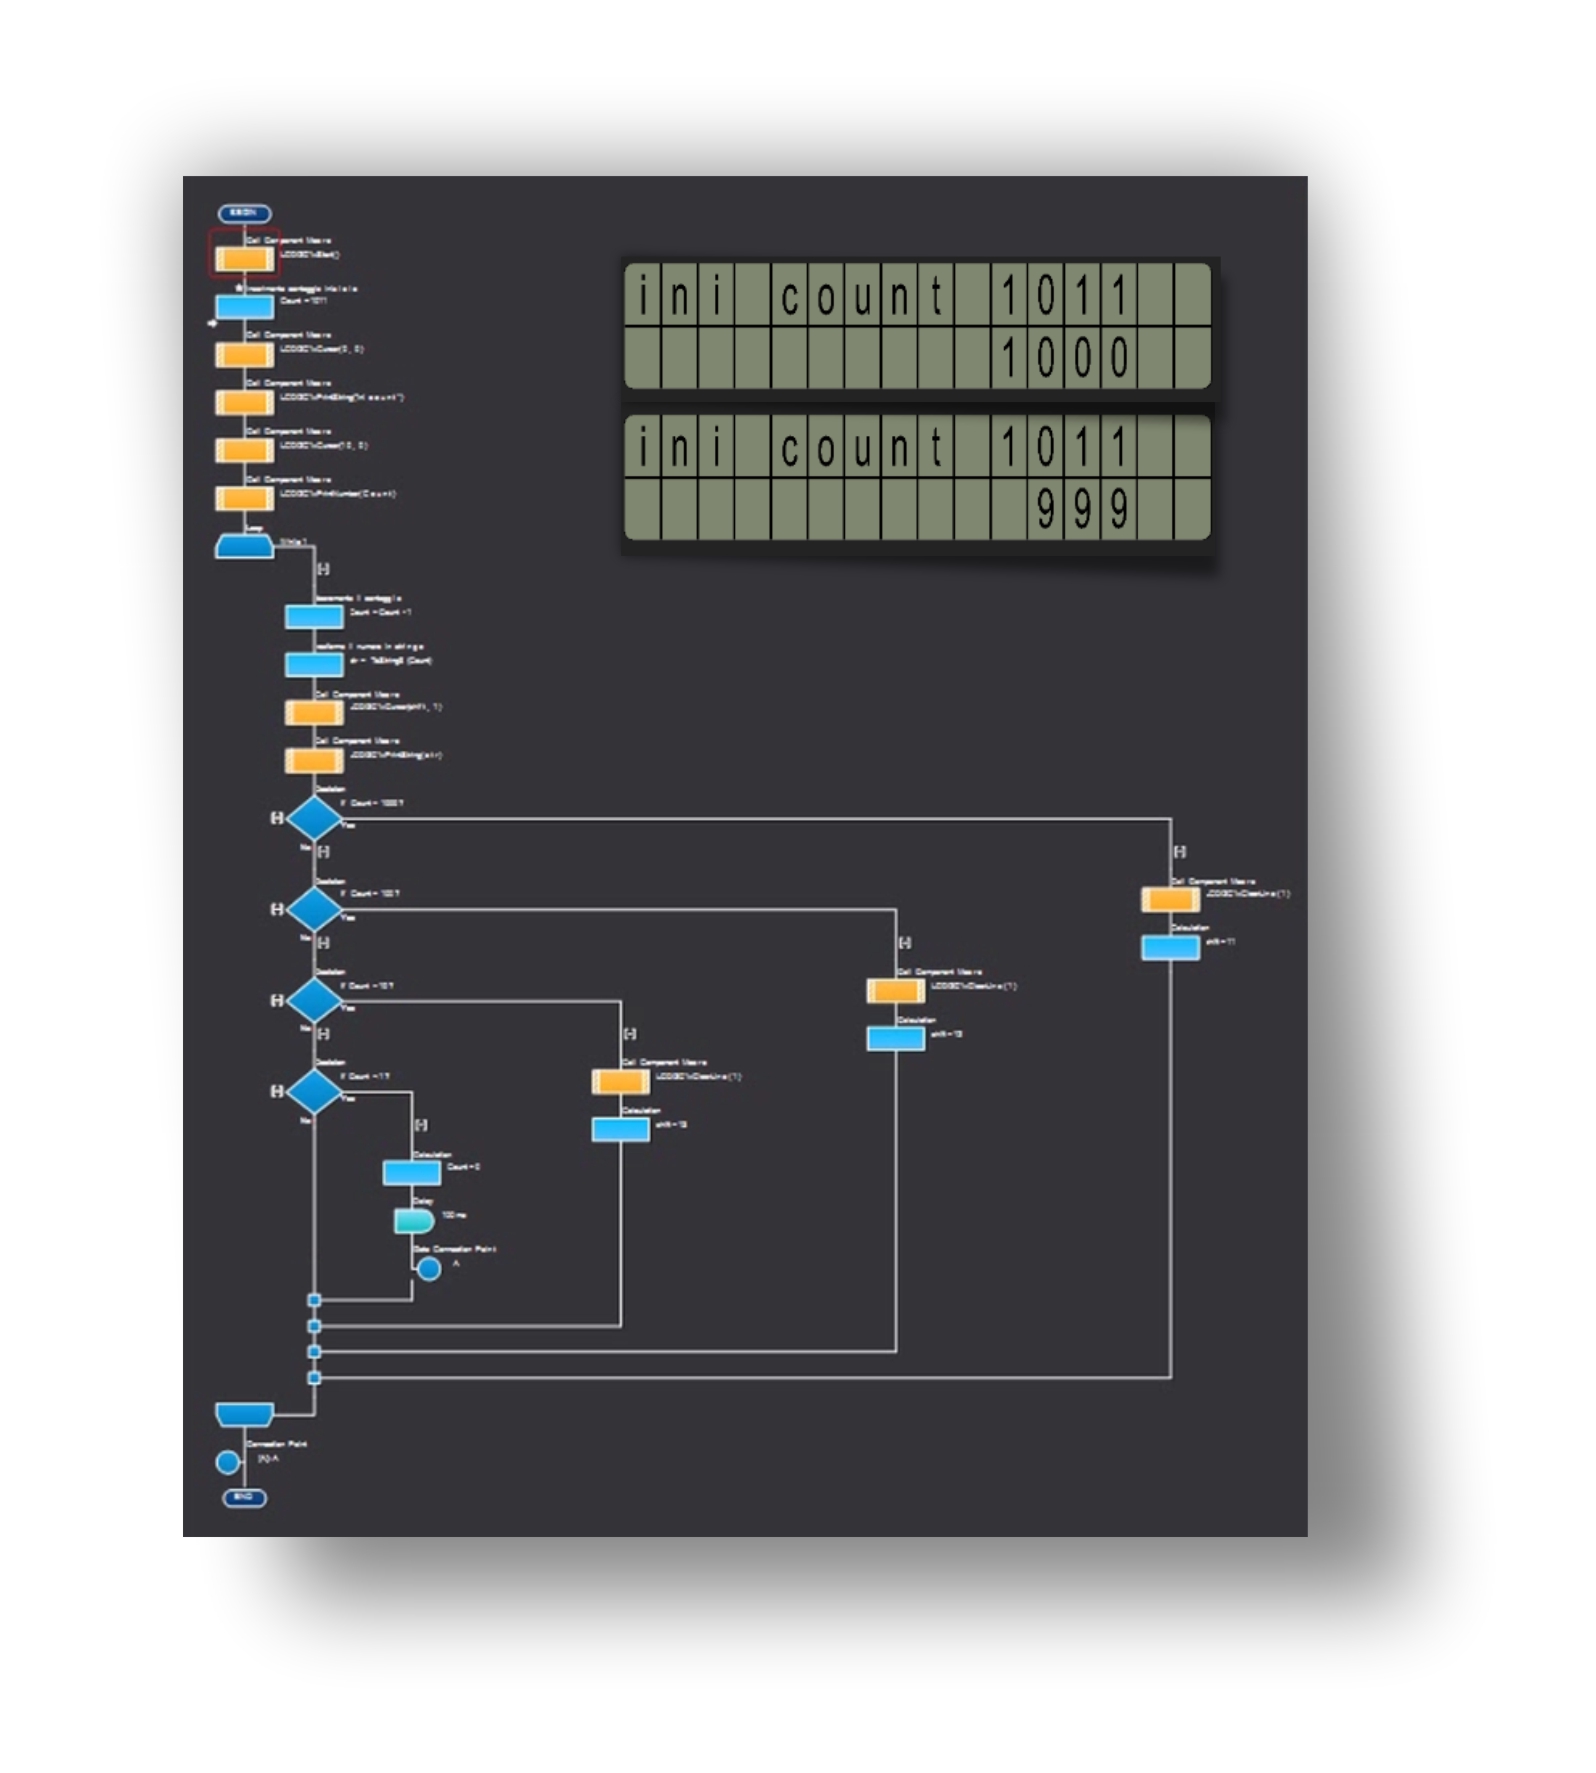
Task: Click the LCD display showing 999
Action: [x=917, y=478]
